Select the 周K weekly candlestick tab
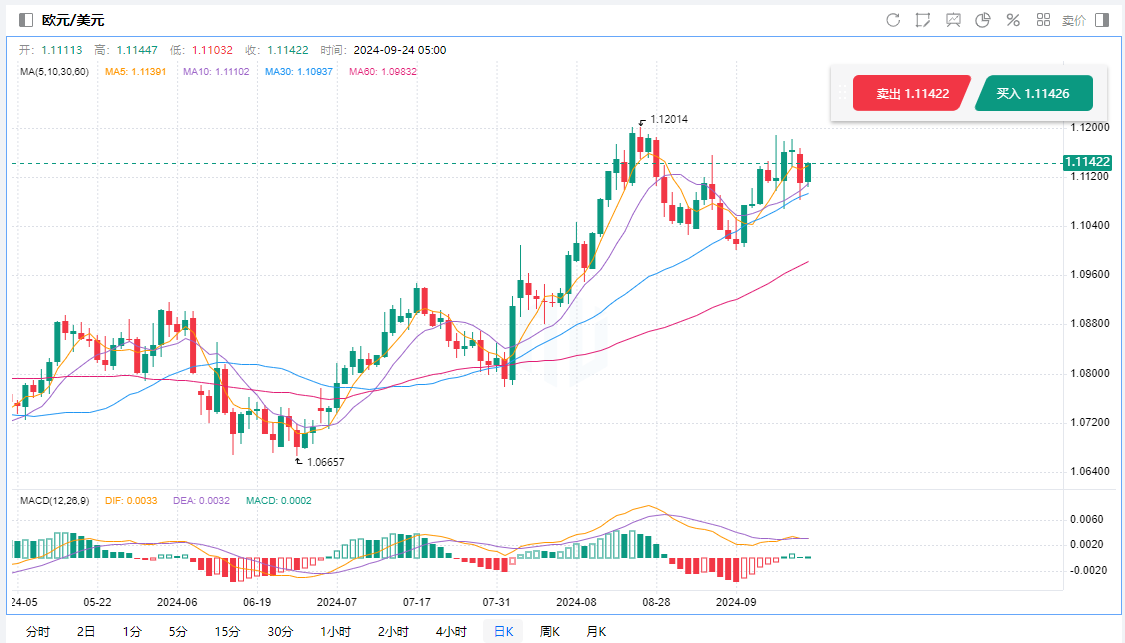The height and width of the screenshot is (643, 1125). click(549, 631)
